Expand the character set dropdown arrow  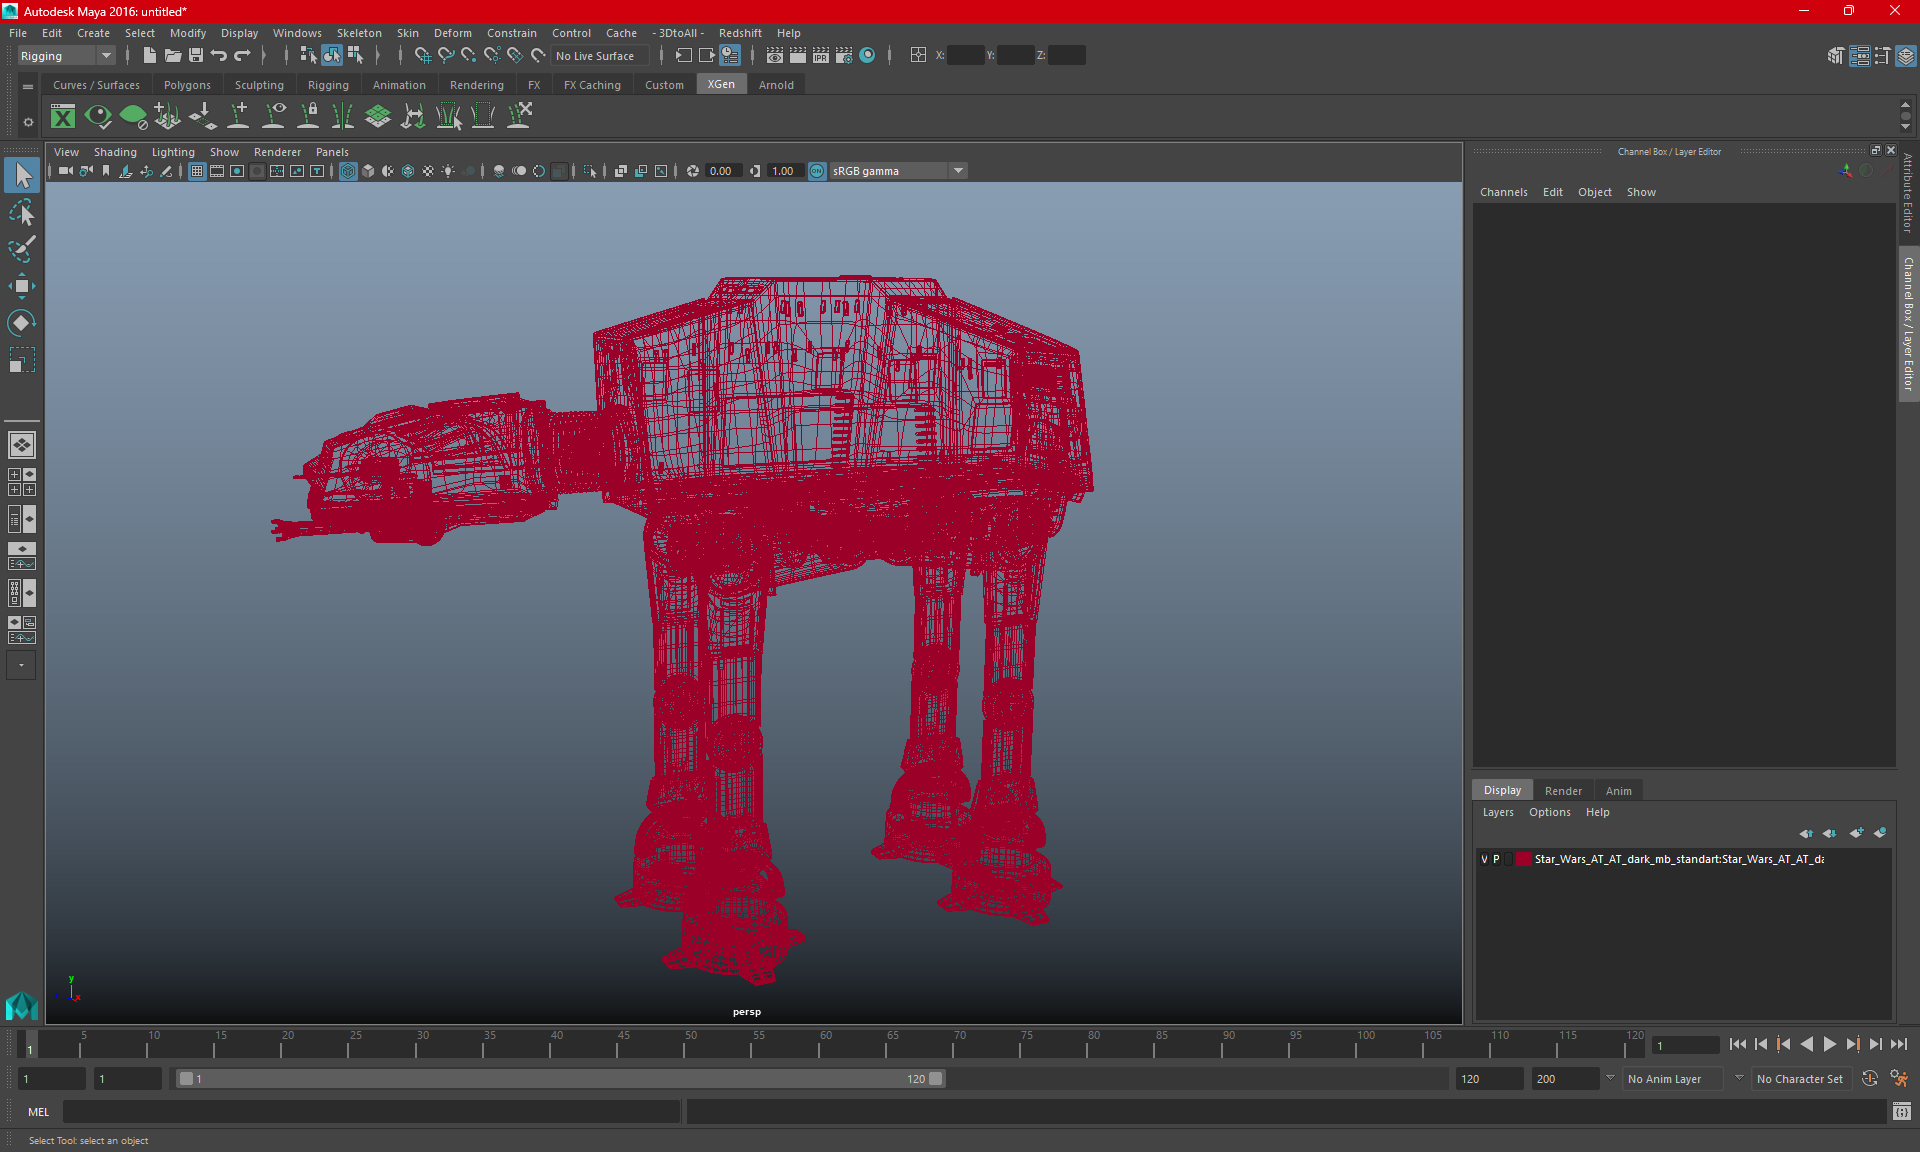(1739, 1078)
